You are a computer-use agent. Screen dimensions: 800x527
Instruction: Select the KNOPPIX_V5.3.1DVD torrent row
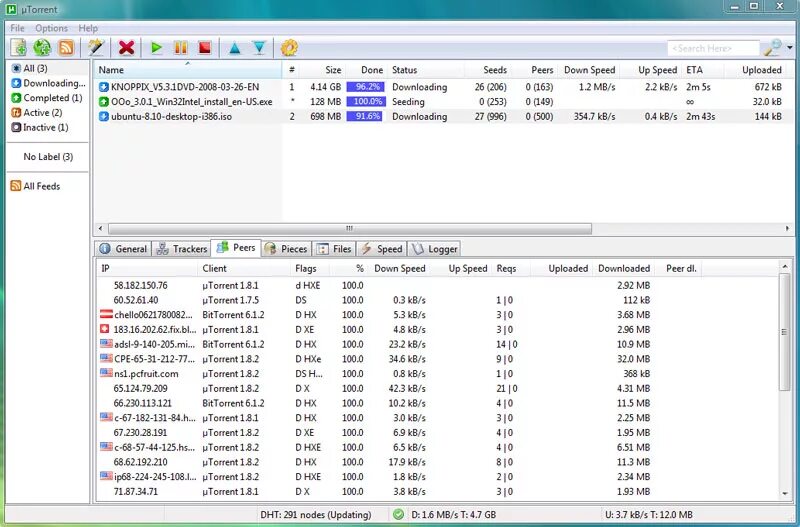click(444, 87)
